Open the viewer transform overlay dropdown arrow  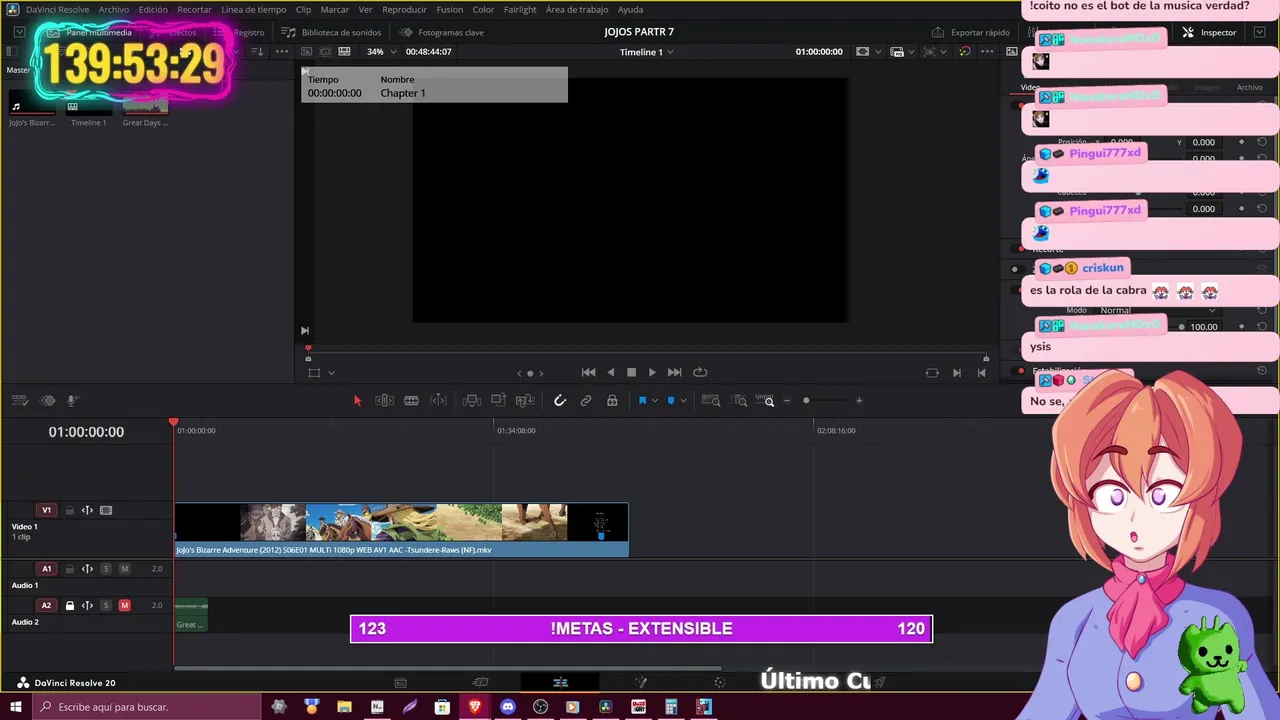(x=331, y=373)
